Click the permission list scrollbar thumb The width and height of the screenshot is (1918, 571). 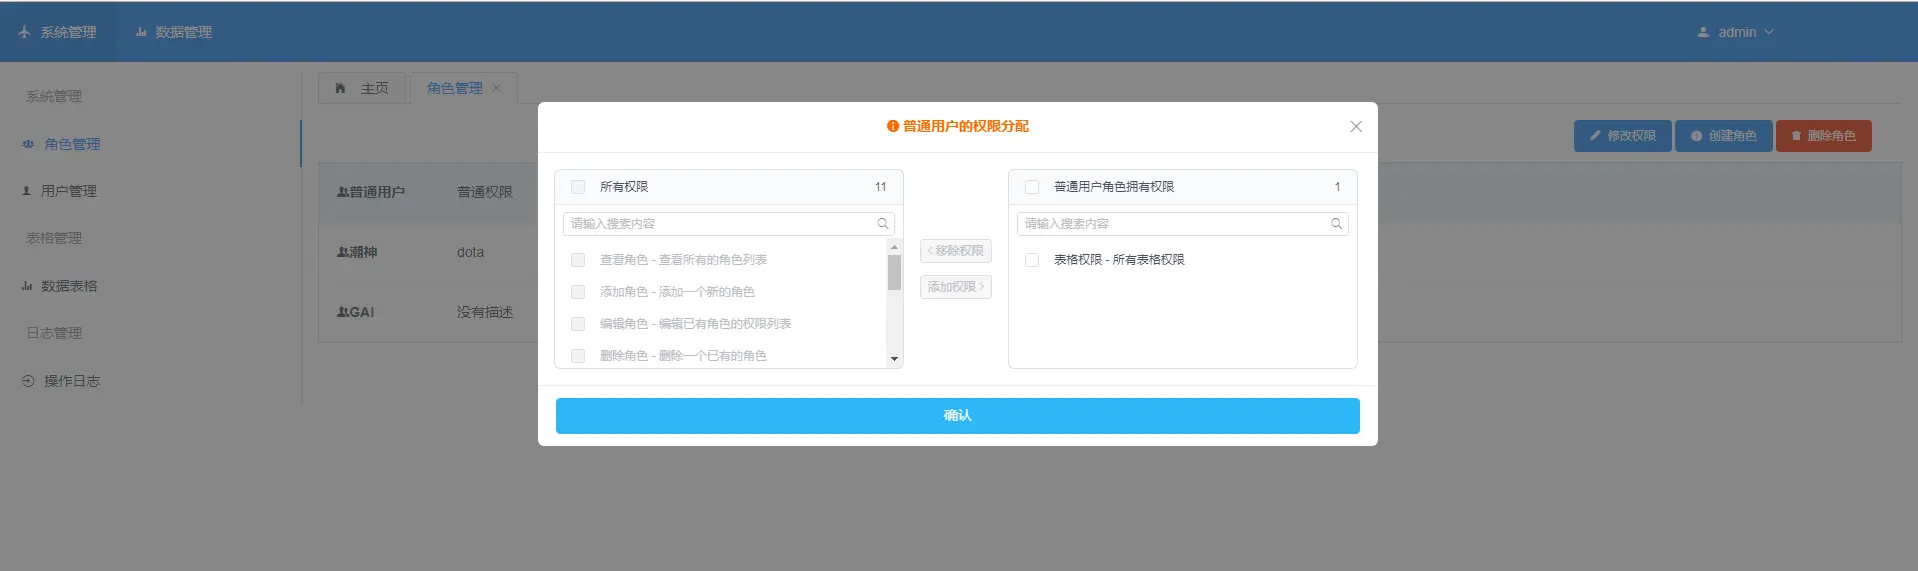point(894,272)
